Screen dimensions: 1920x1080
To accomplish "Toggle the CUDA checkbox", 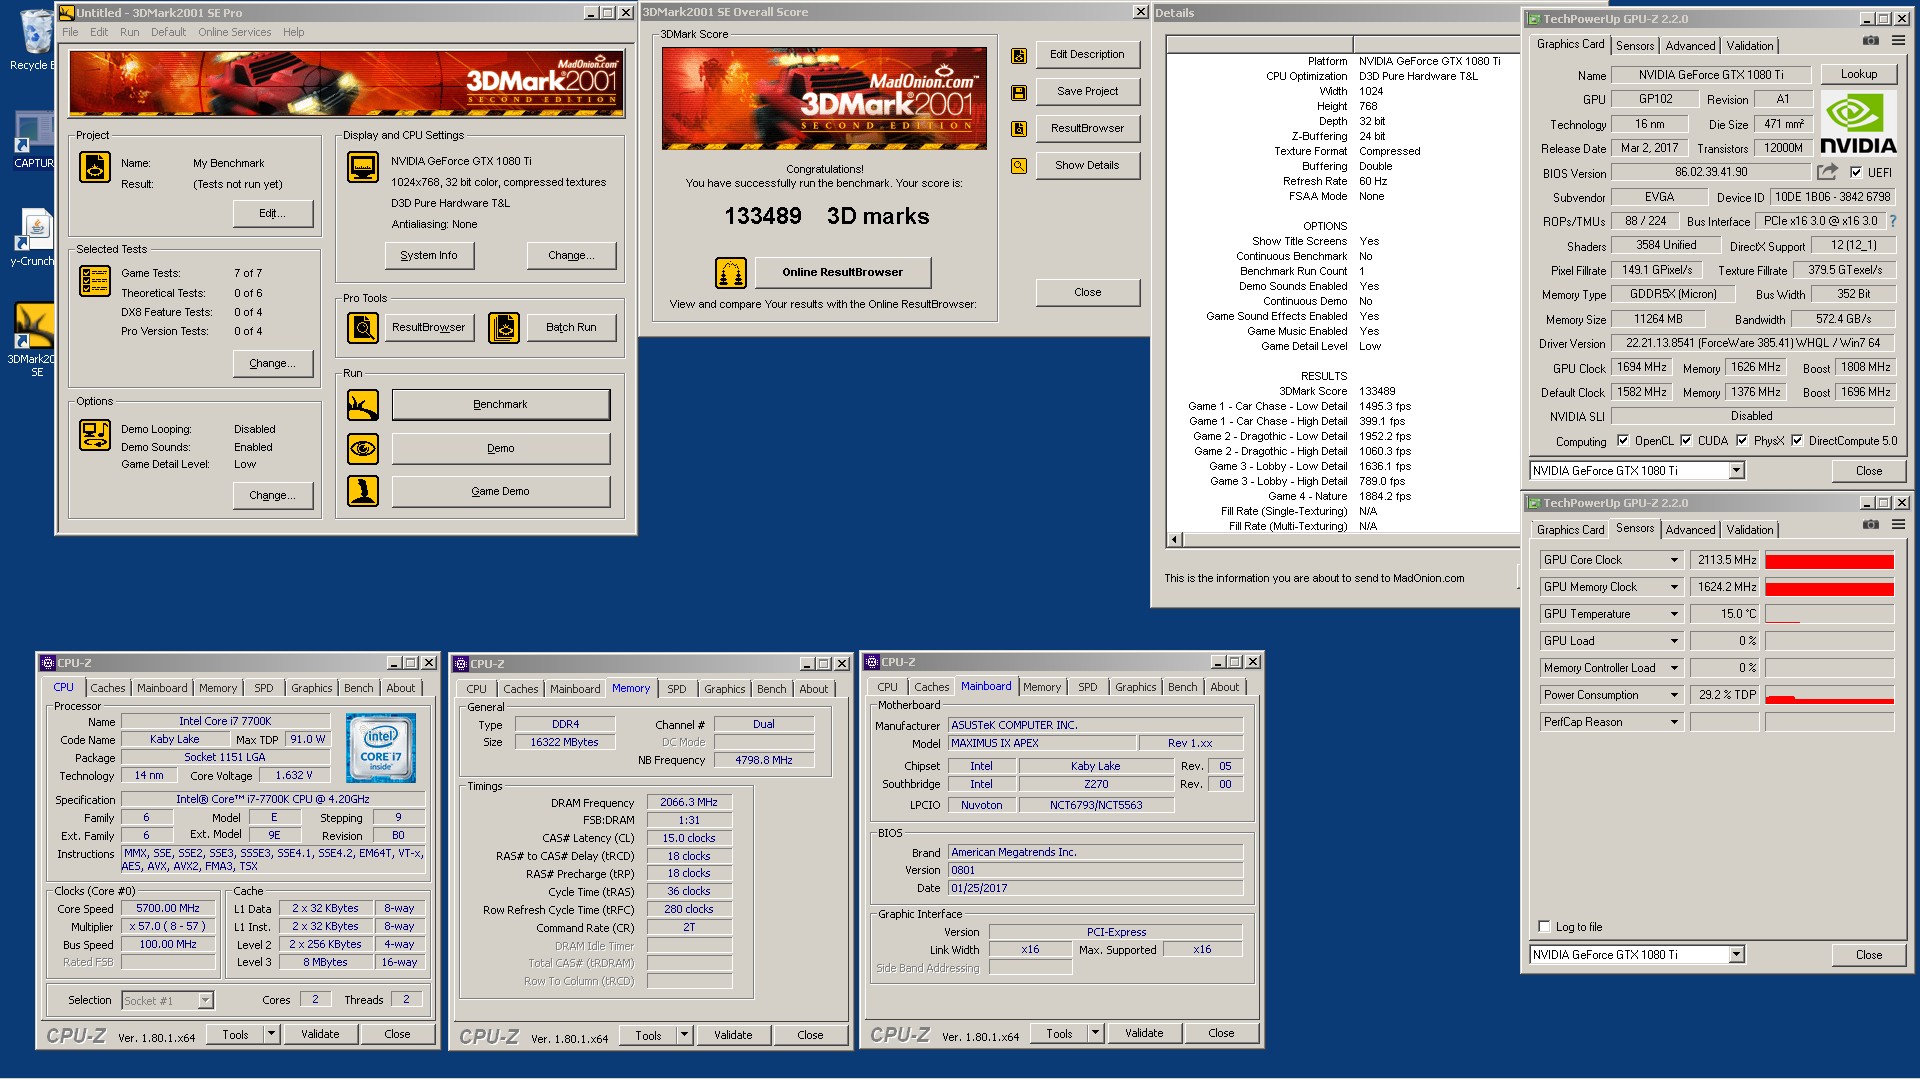I will tap(1686, 440).
